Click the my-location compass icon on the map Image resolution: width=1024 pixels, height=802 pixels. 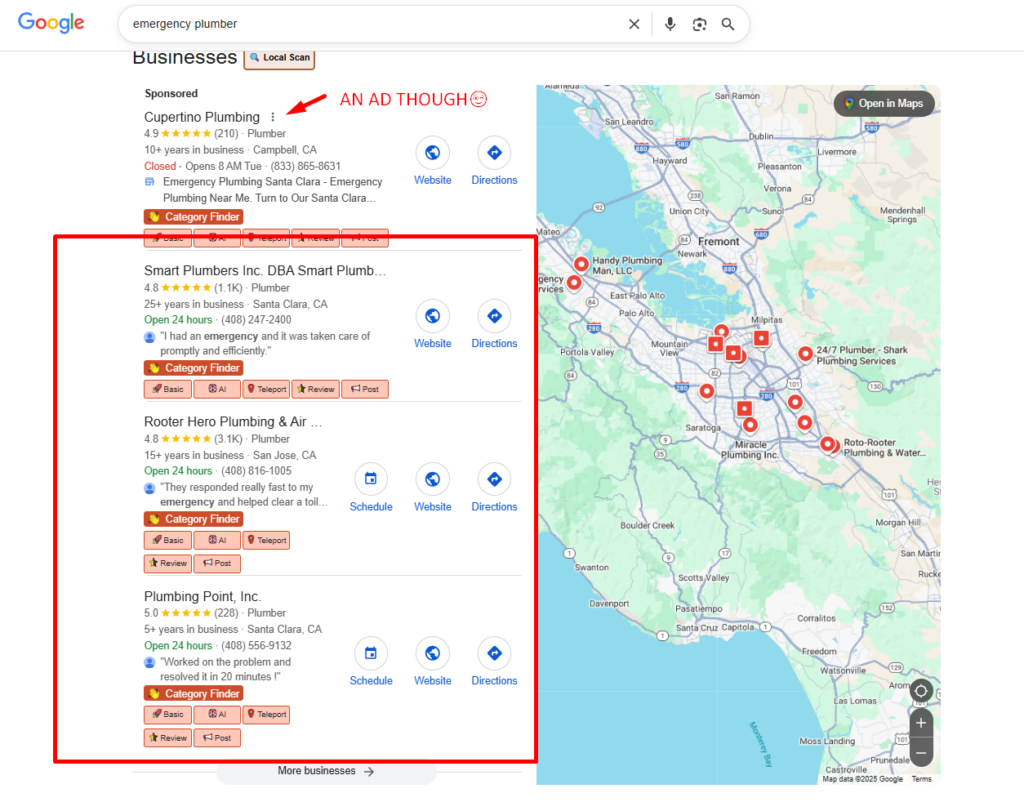(x=920, y=690)
